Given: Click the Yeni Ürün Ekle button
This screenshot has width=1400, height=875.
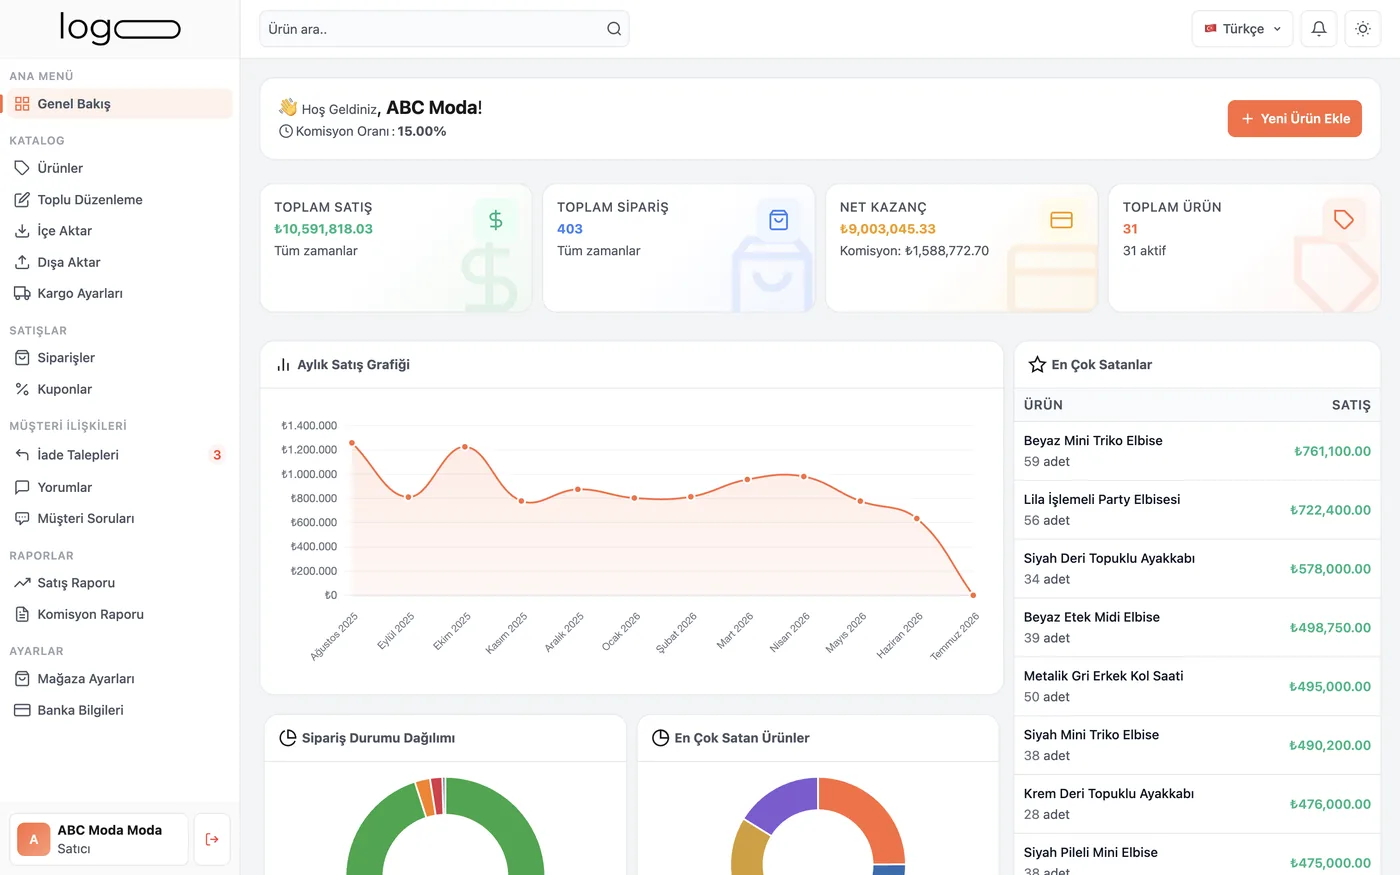Looking at the screenshot, I should pos(1294,118).
